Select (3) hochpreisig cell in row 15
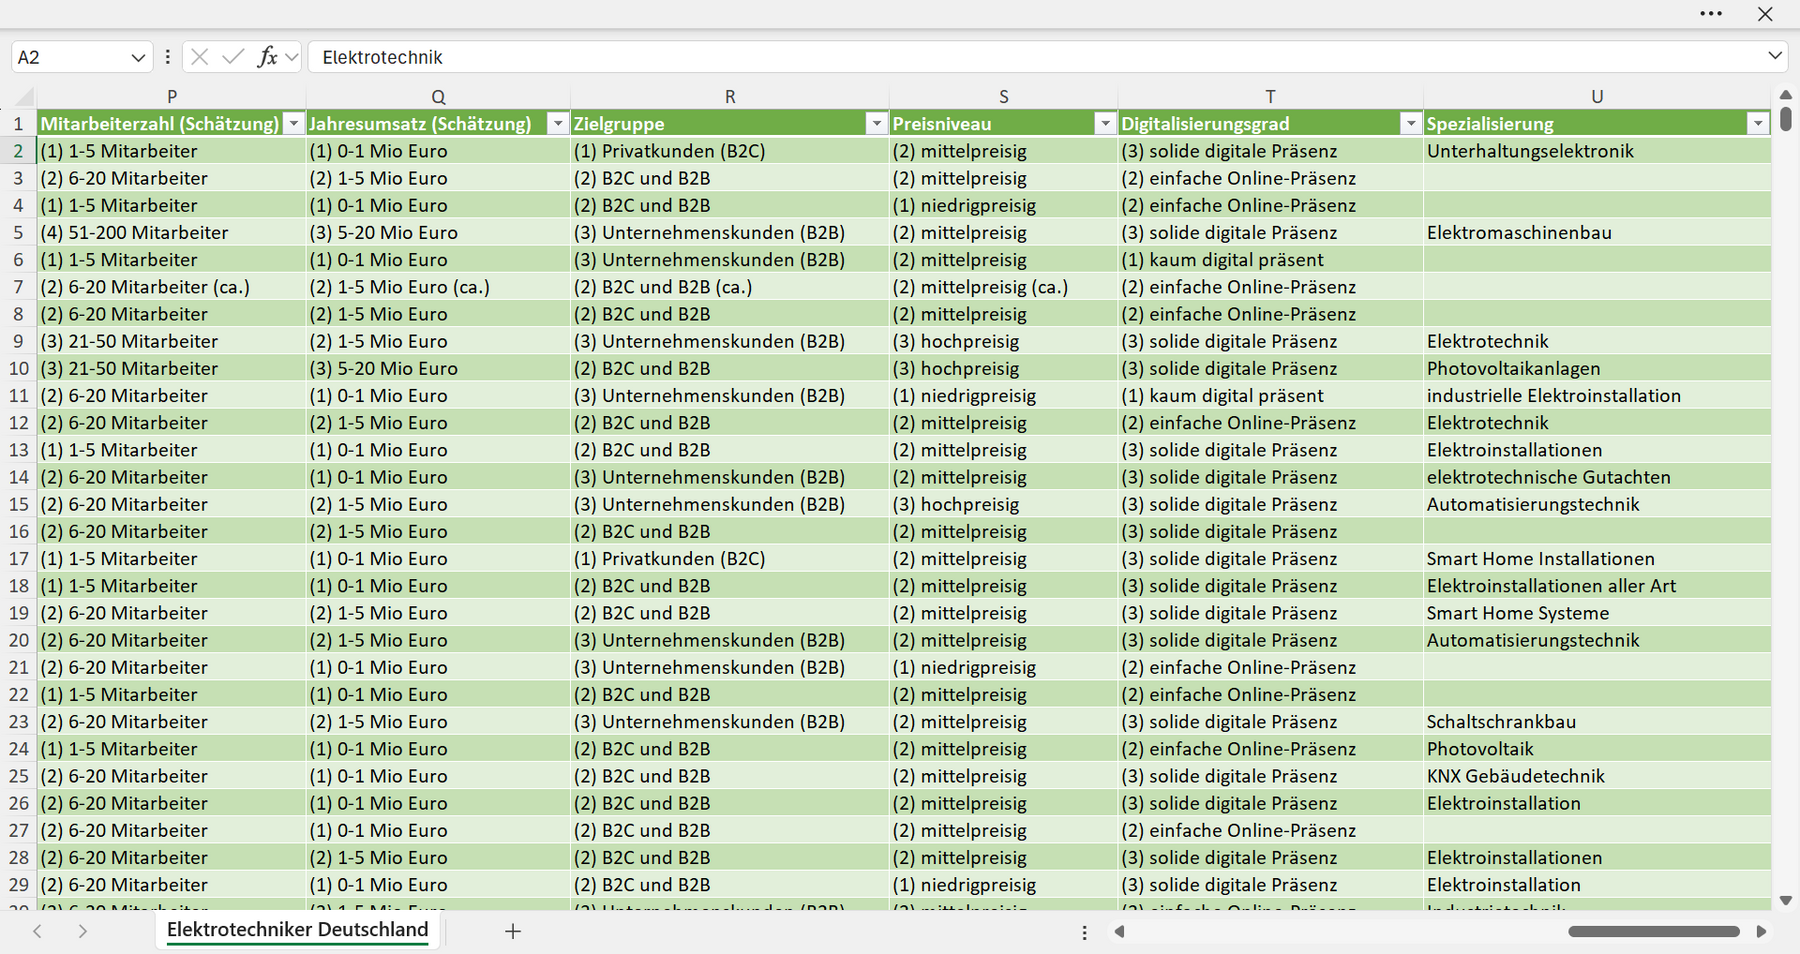The width and height of the screenshot is (1800, 954). (1004, 505)
